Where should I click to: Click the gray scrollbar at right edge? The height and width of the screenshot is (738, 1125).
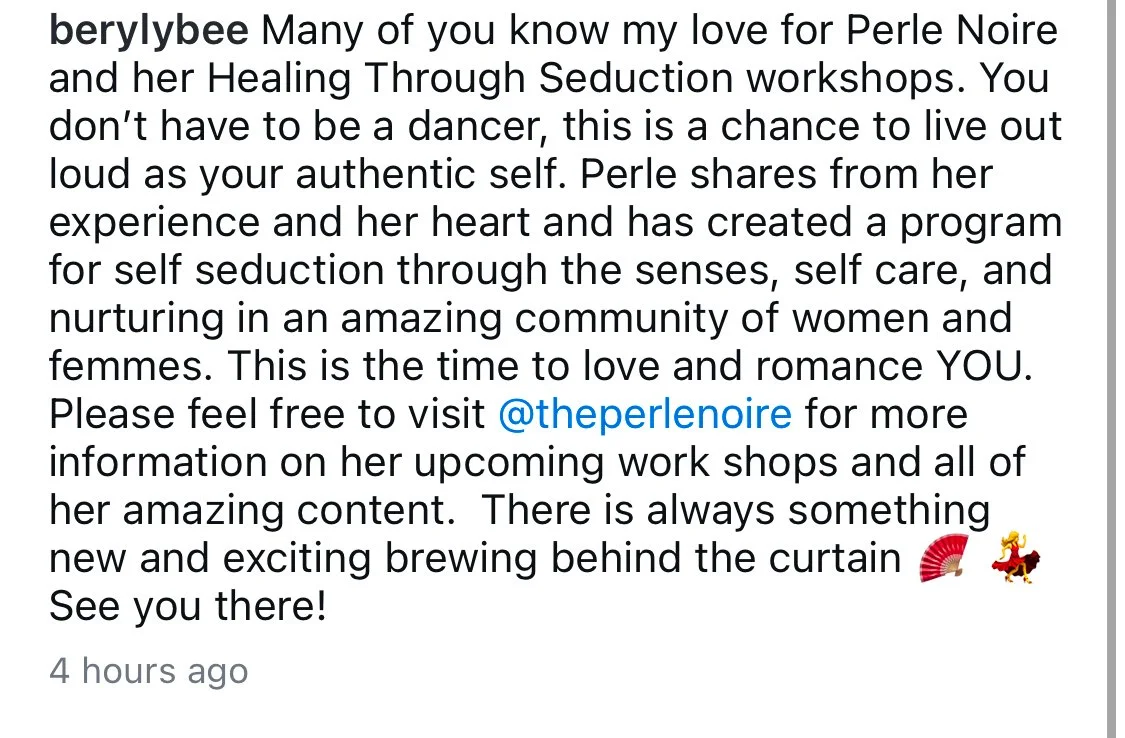[x=1114, y=369]
